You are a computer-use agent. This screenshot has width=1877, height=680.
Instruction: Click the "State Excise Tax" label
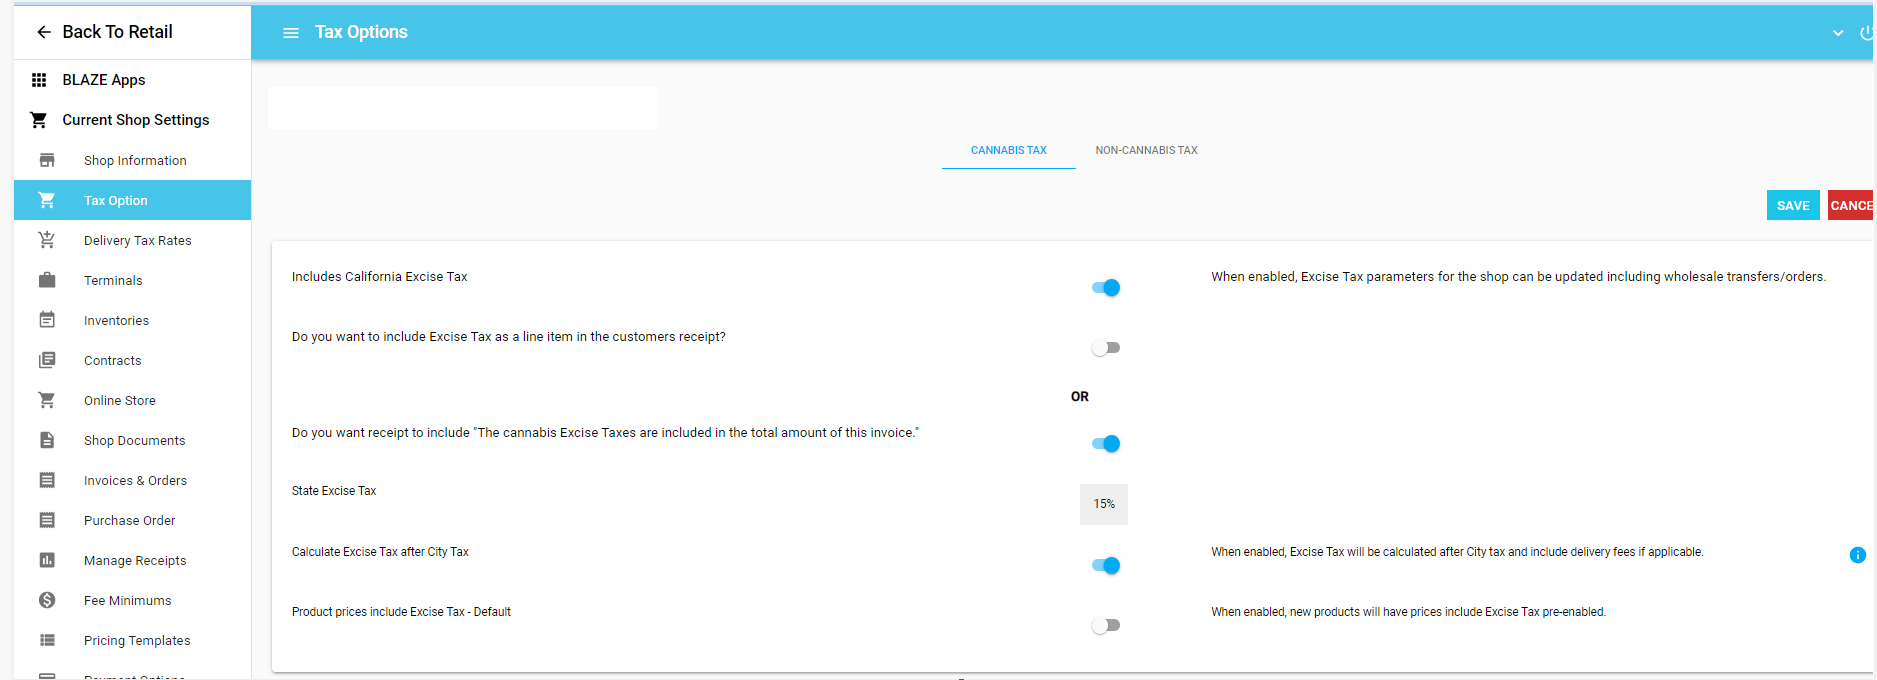334,491
